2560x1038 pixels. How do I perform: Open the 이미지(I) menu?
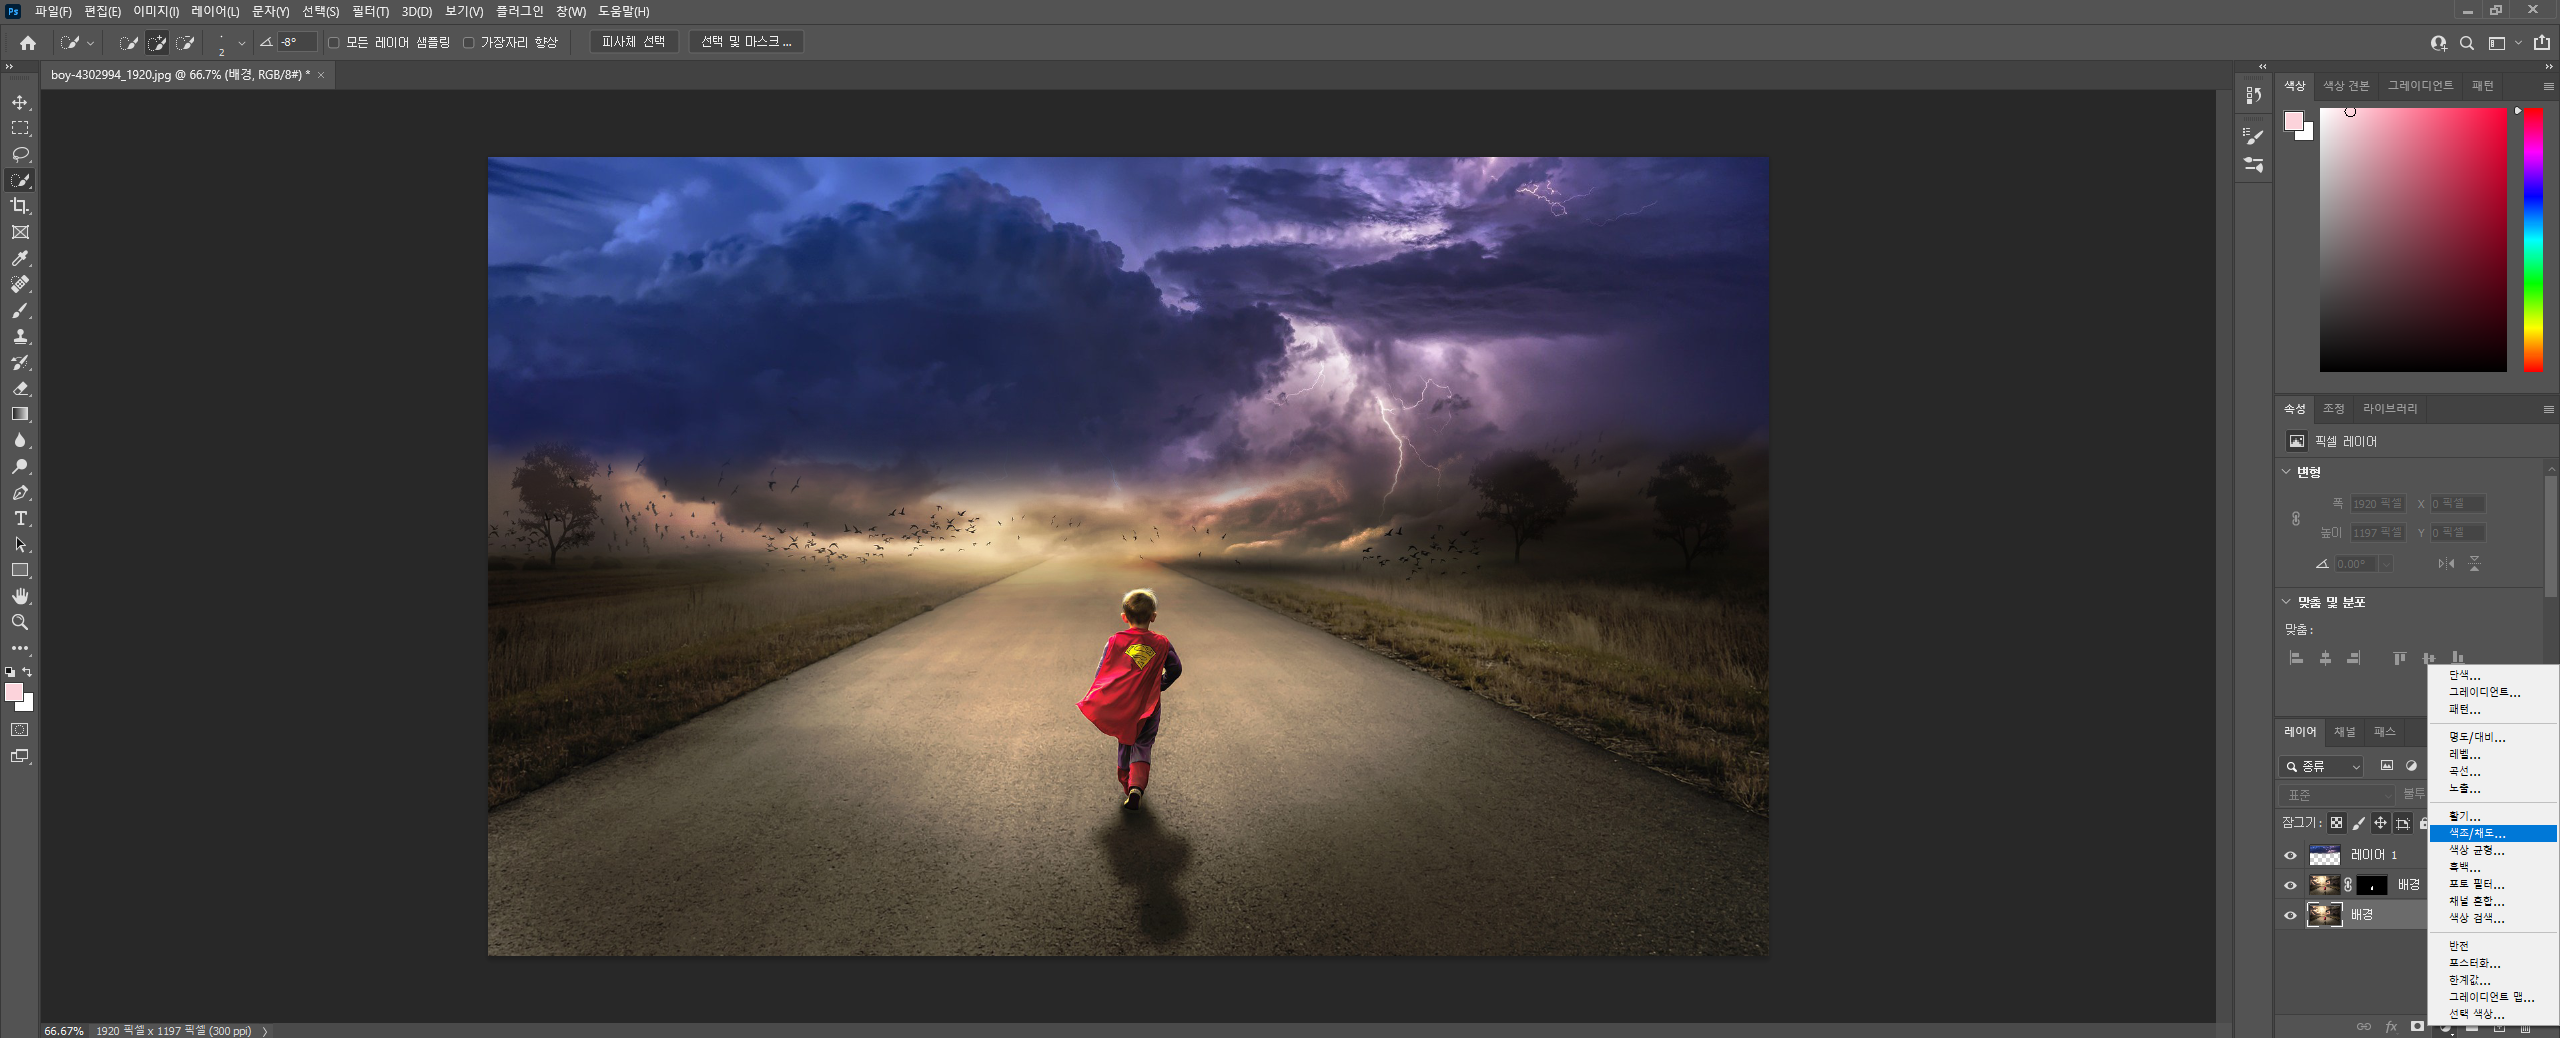pos(156,12)
